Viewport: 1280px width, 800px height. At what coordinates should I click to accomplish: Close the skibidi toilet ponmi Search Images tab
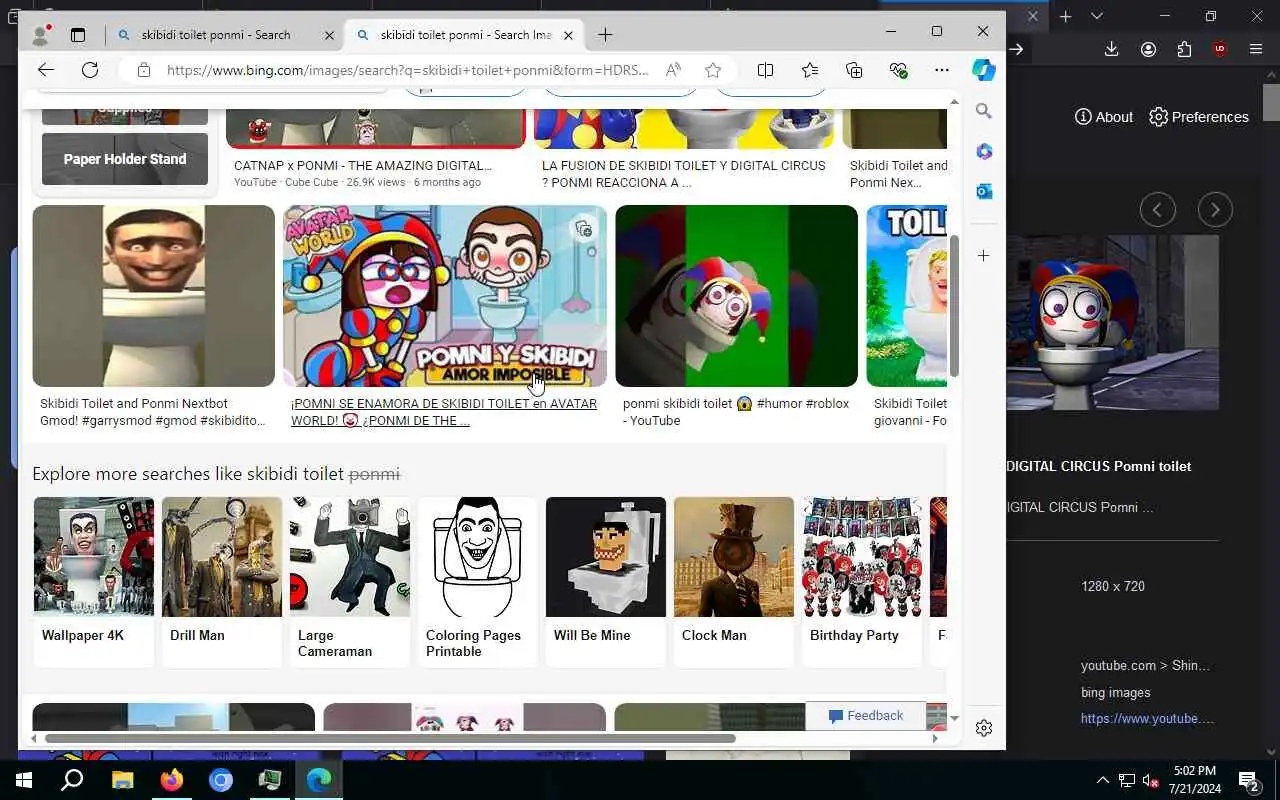(x=569, y=35)
